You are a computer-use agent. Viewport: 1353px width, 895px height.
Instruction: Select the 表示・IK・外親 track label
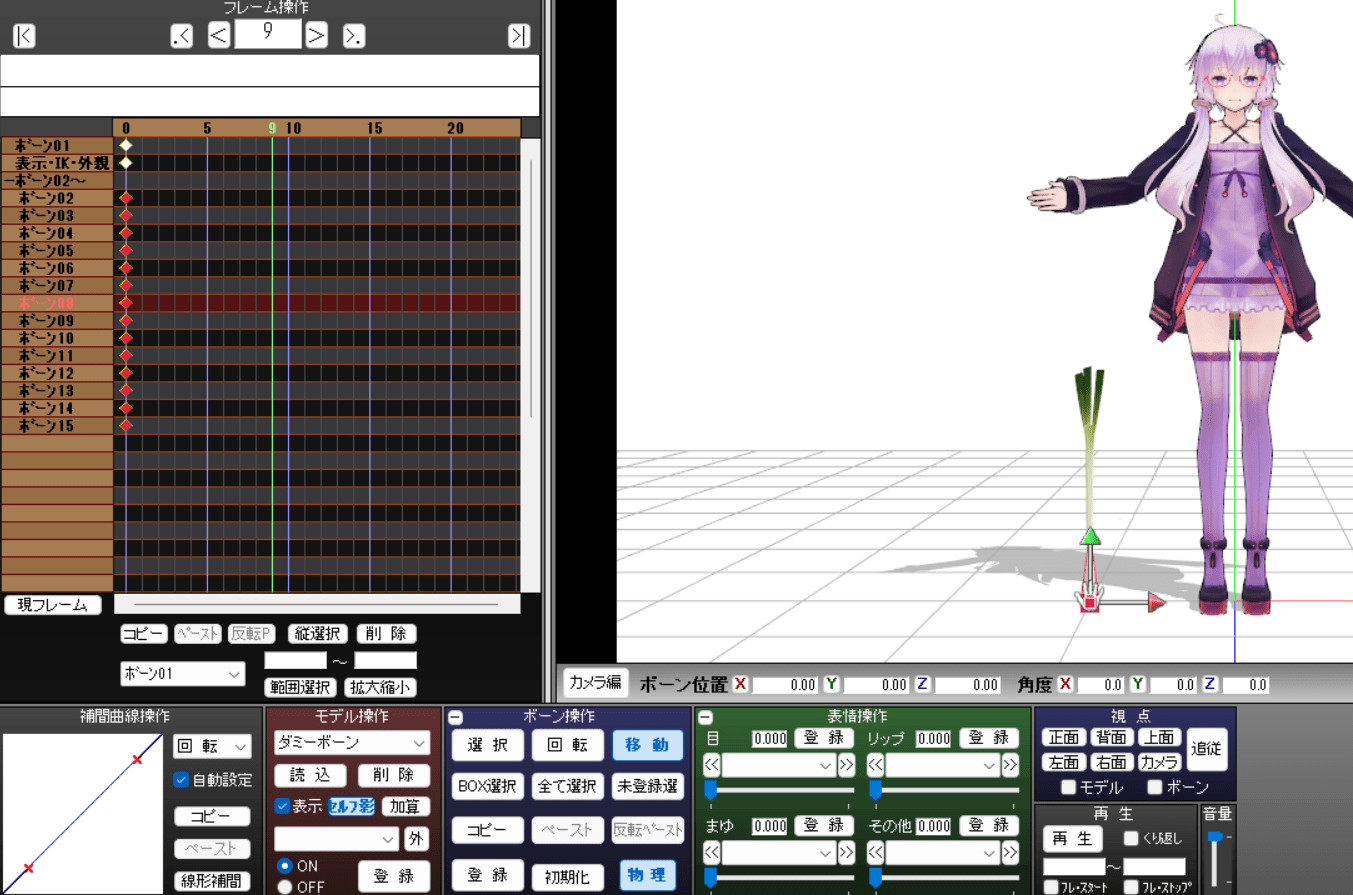coord(57,163)
